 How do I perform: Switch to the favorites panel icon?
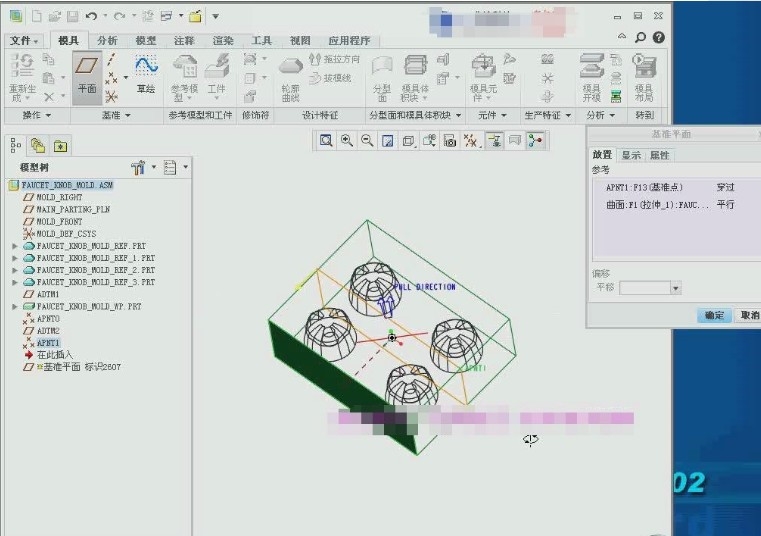[x=60, y=146]
